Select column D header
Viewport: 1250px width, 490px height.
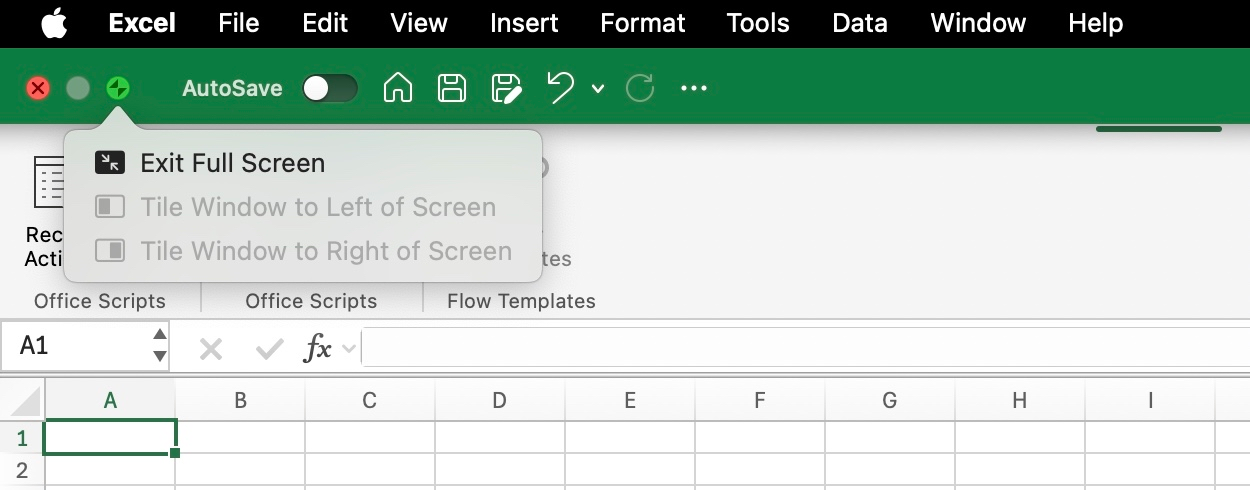500,401
